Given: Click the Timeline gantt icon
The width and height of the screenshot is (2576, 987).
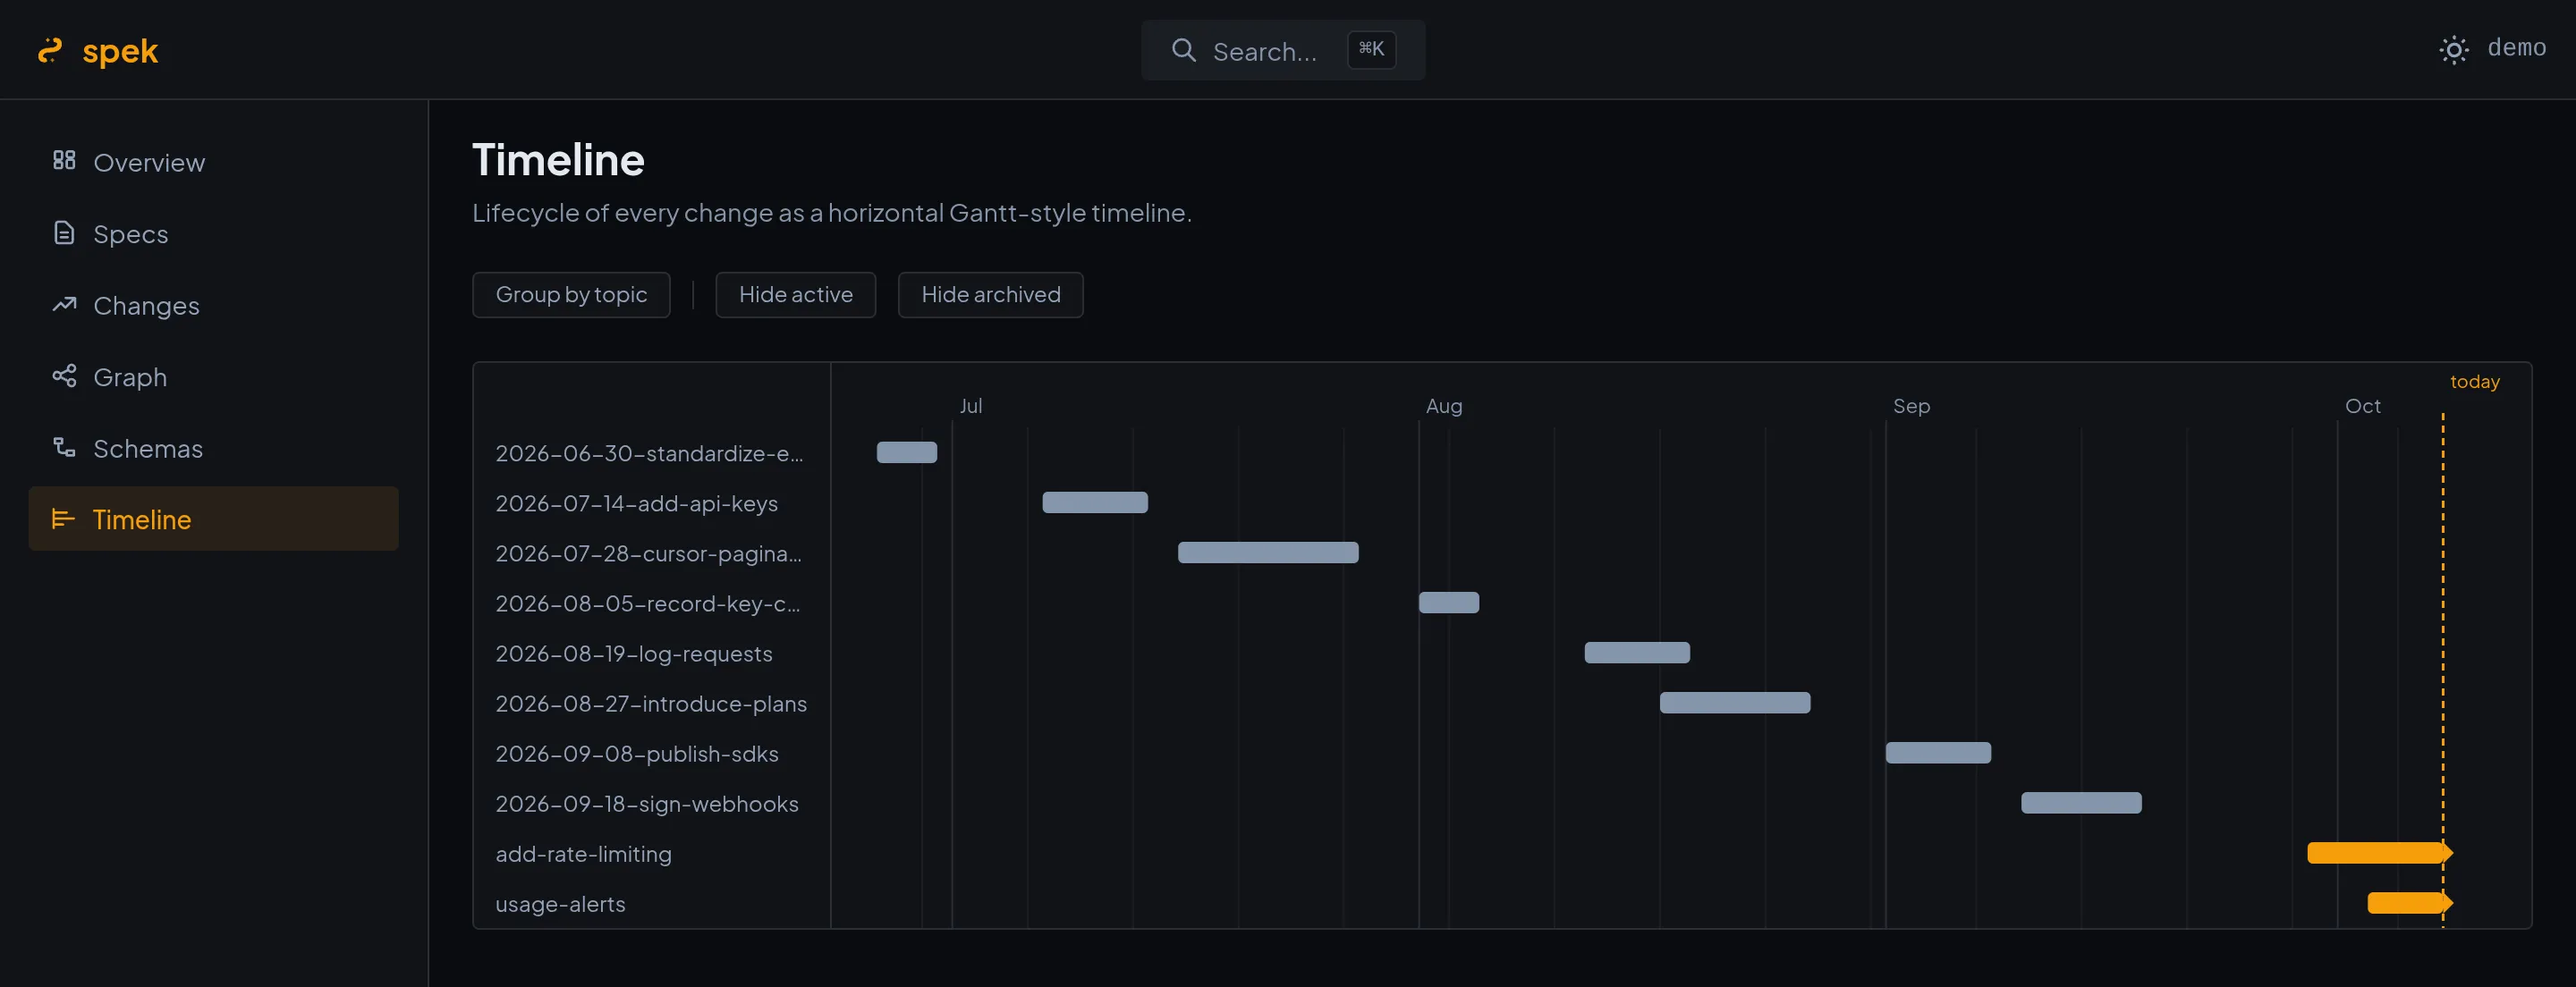Looking at the screenshot, I should [x=63, y=518].
